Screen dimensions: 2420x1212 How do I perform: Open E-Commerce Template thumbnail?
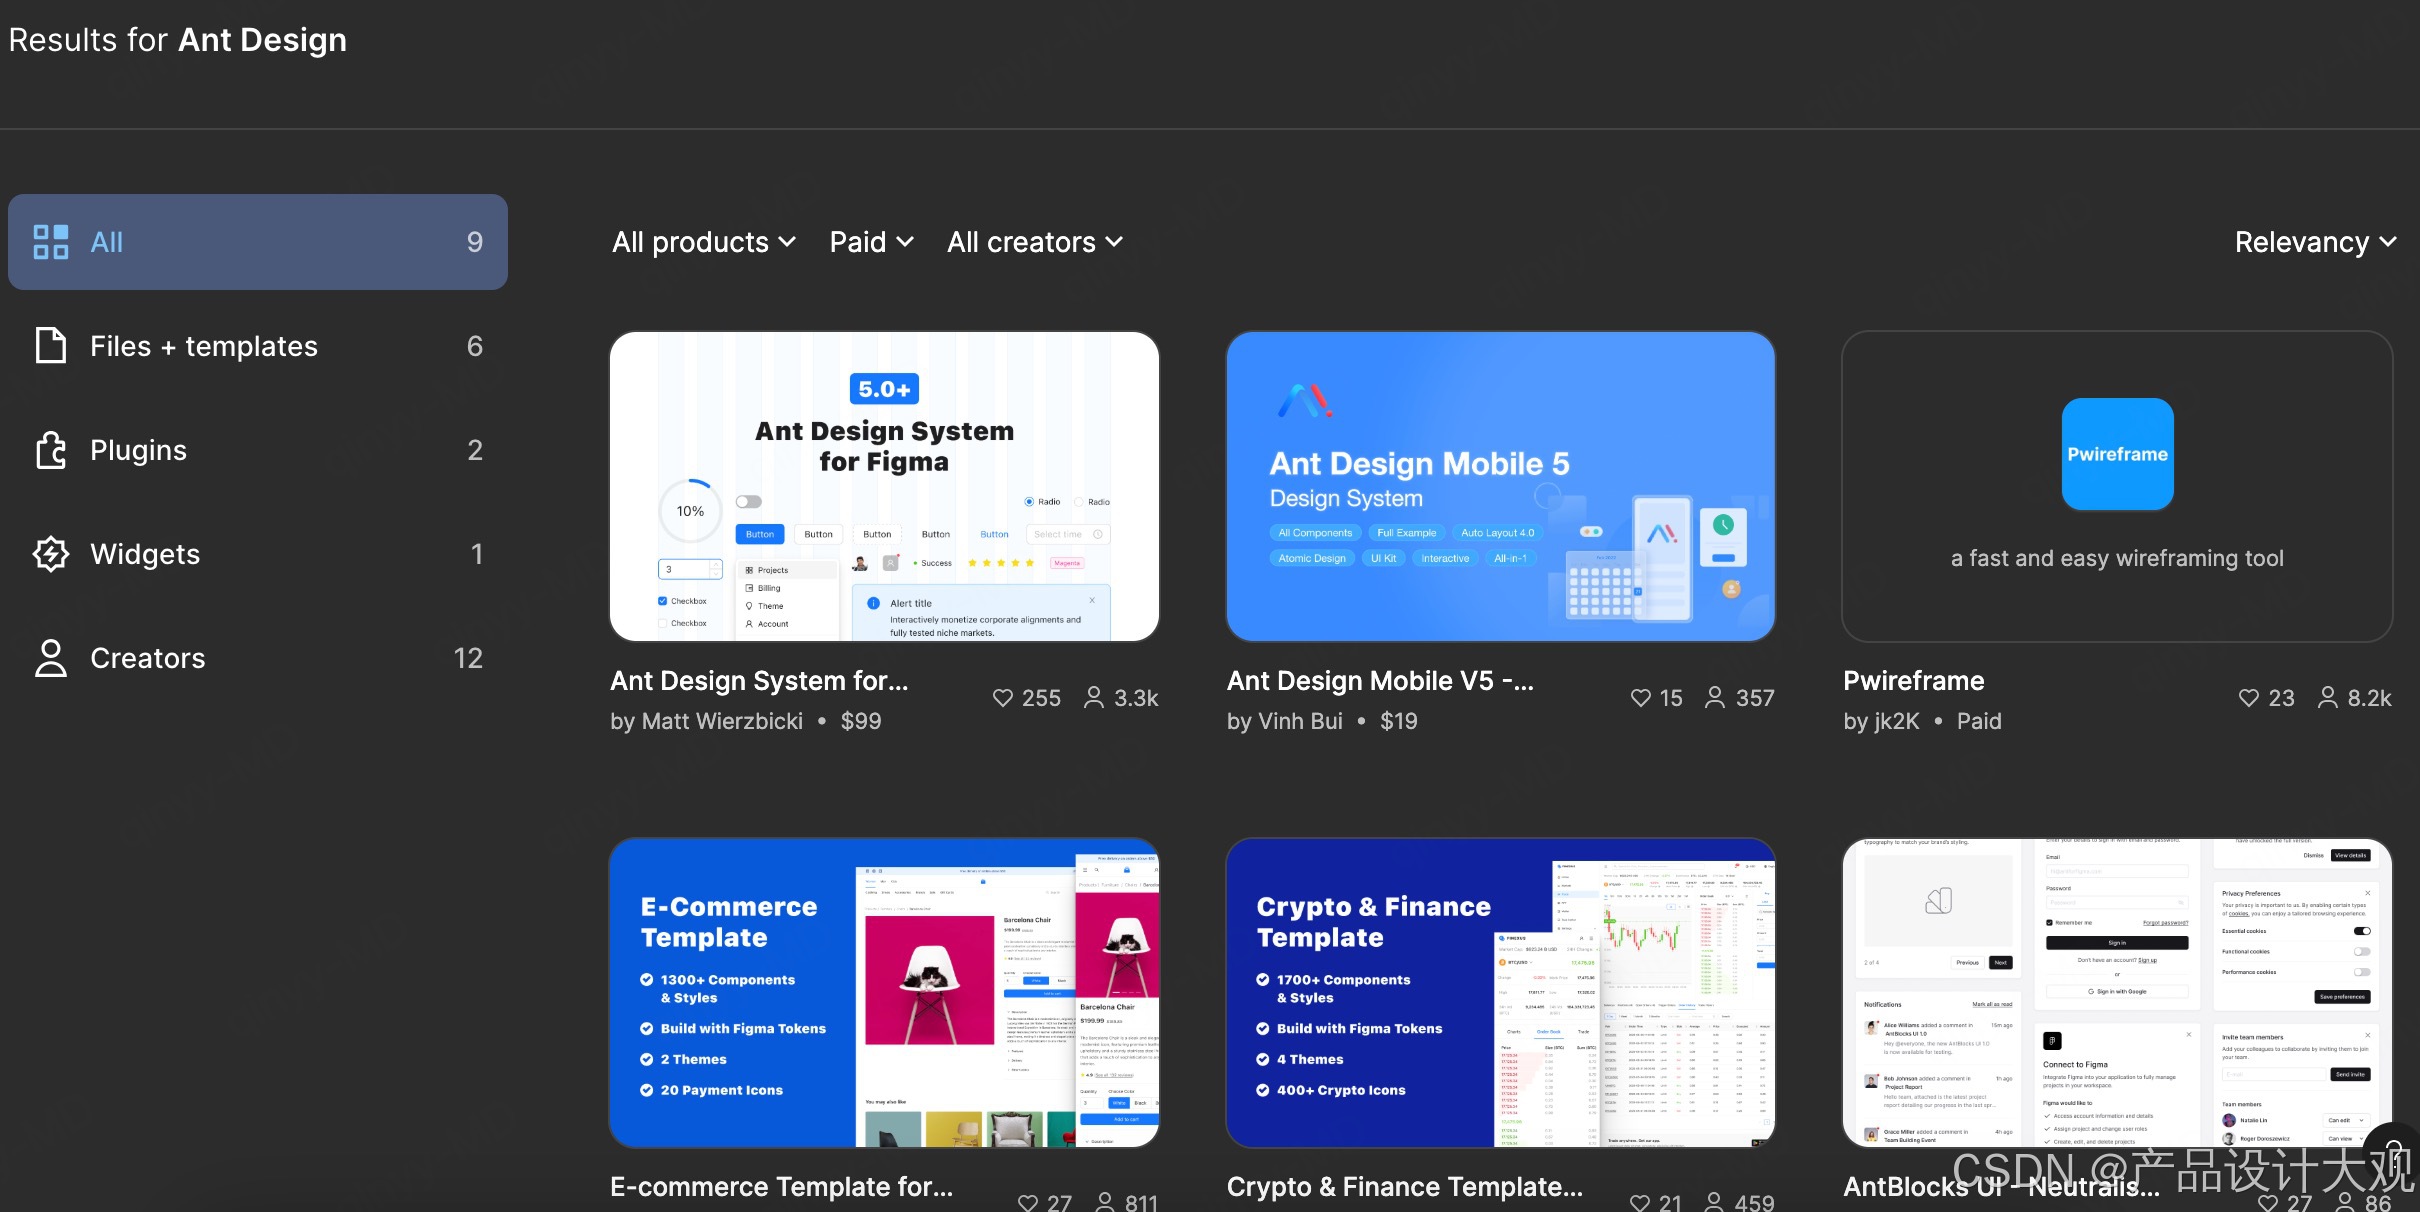pyautogui.click(x=884, y=993)
